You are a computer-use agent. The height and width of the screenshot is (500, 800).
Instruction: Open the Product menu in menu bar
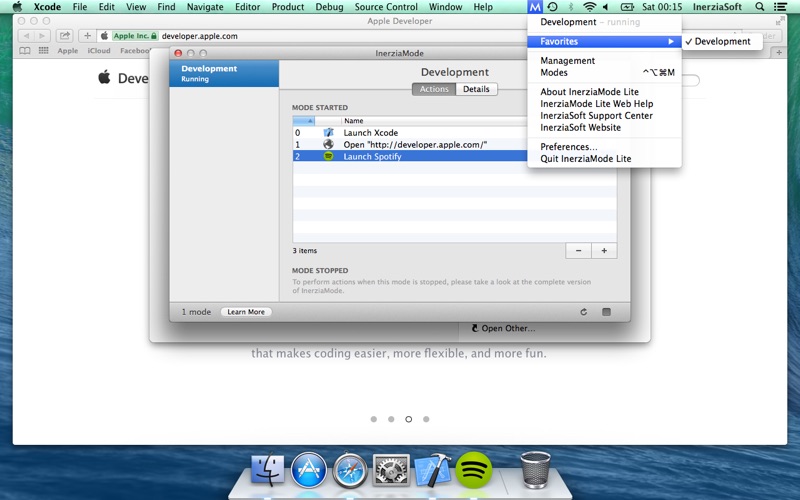288,7
